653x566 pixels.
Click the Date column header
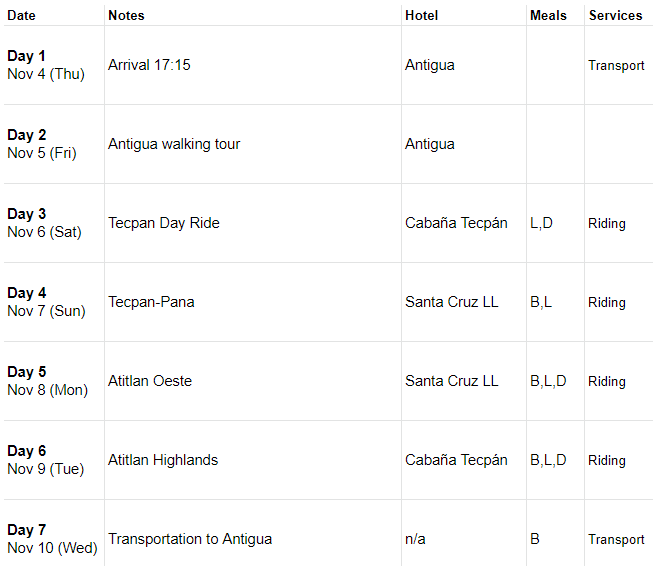point(21,15)
